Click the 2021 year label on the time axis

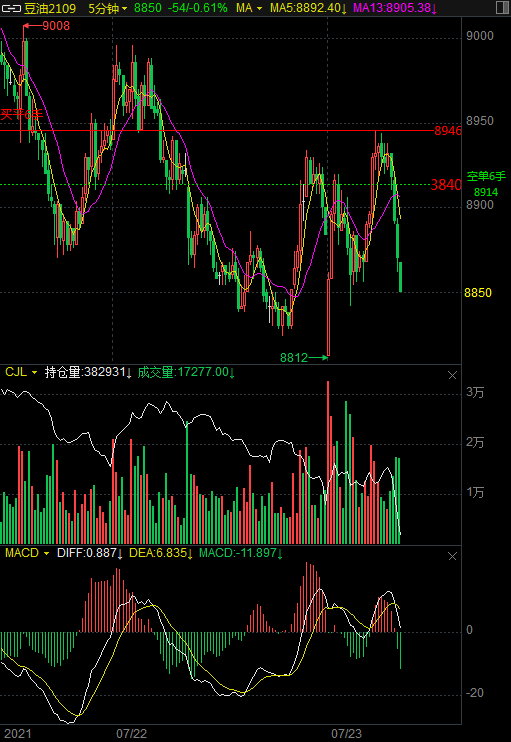(x=18, y=734)
